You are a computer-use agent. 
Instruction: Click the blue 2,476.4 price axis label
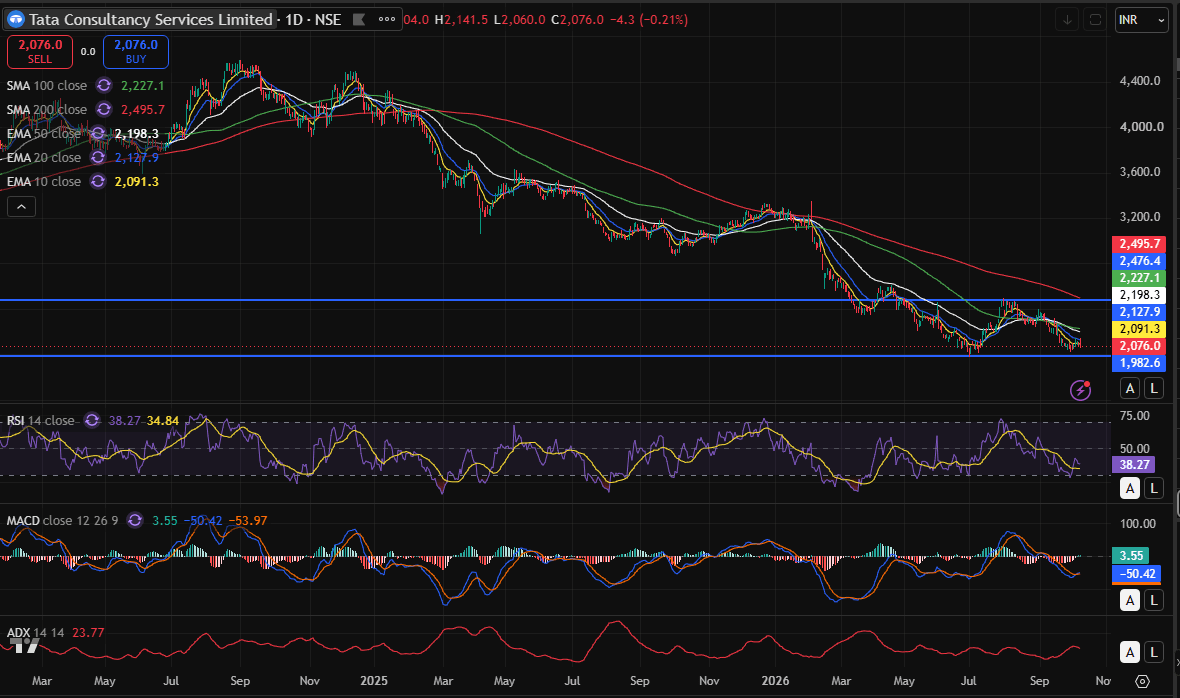click(x=1139, y=261)
